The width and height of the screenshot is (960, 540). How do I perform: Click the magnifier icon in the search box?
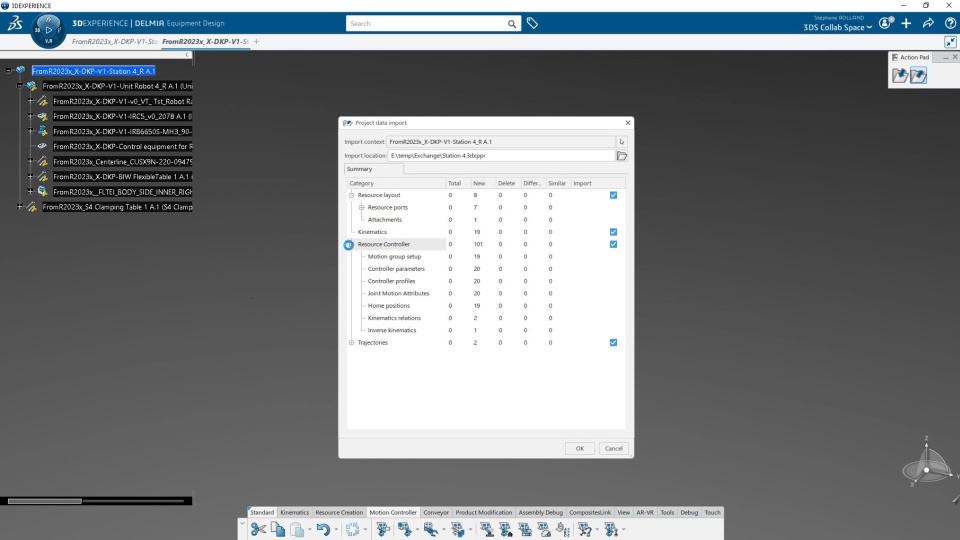(x=512, y=24)
